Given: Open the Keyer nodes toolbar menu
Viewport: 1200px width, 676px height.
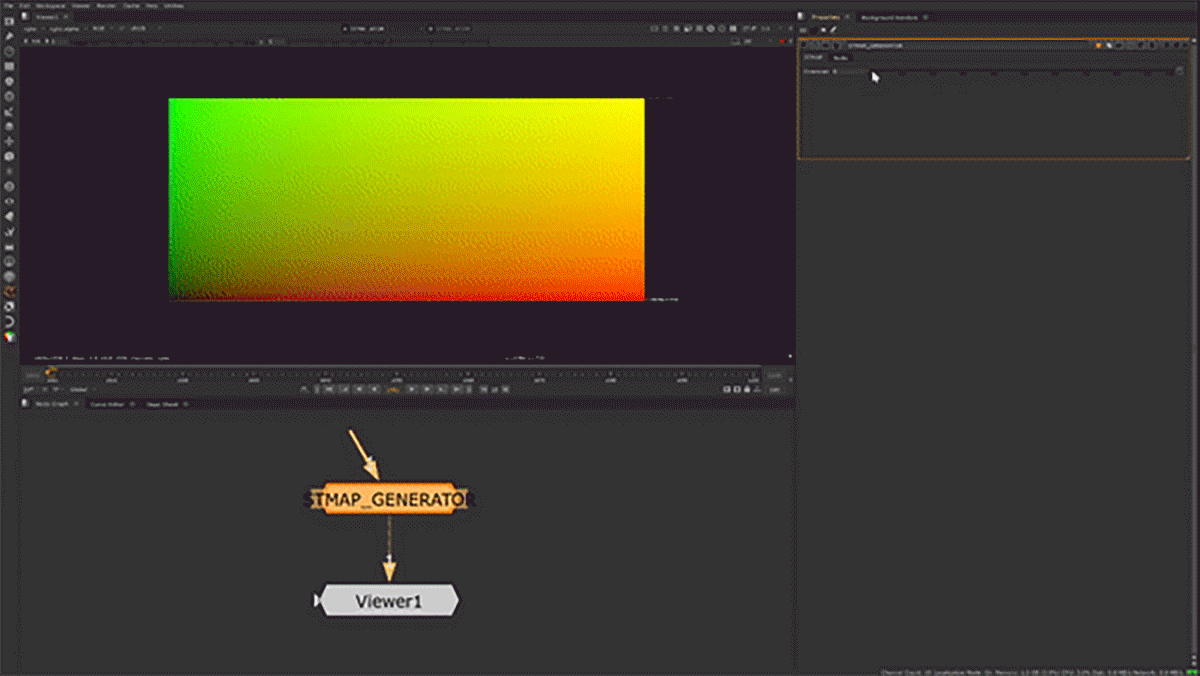Looking at the screenshot, I should [x=9, y=111].
